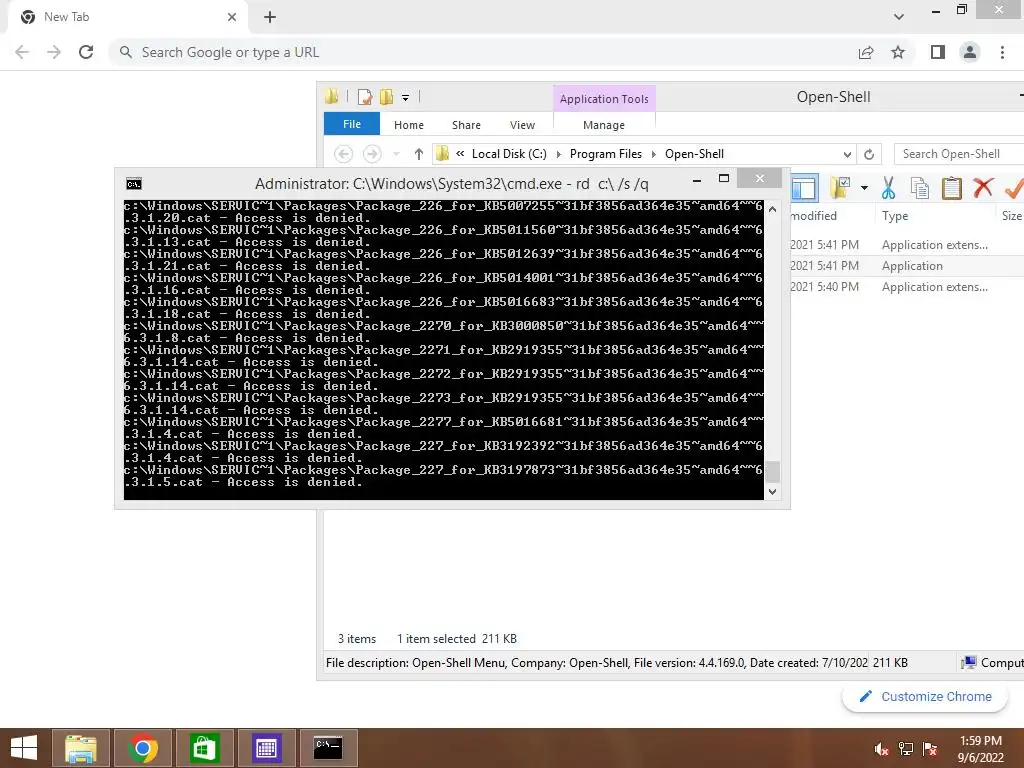
Task: Click Explorer back navigation button
Action: point(344,154)
